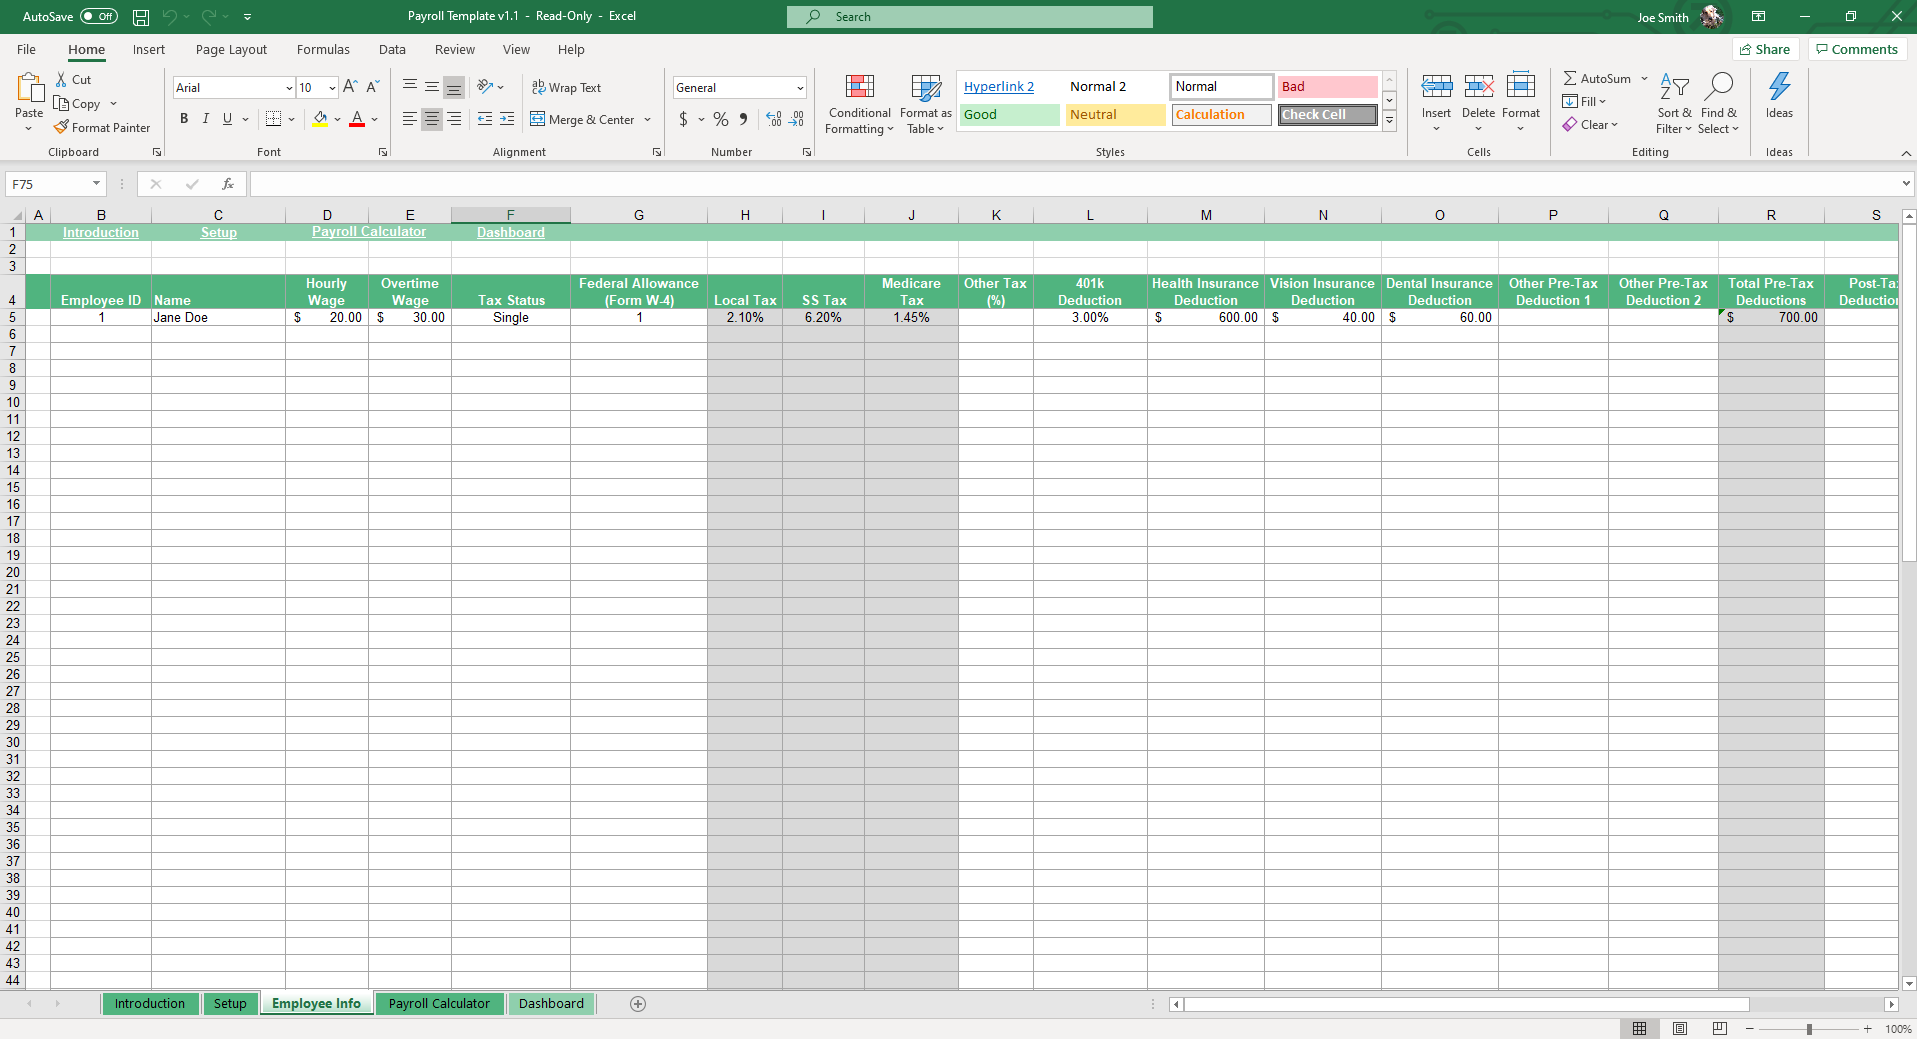Viewport: 1917px width, 1039px height.
Task: Expand the Name Box dropdown arrow
Action: 96,184
